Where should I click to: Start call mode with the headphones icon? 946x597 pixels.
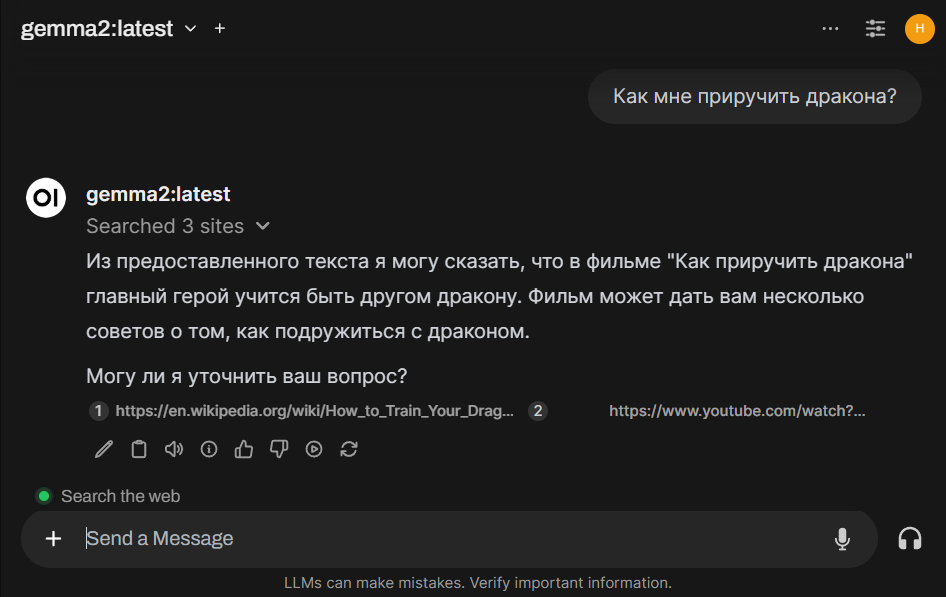coord(910,539)
